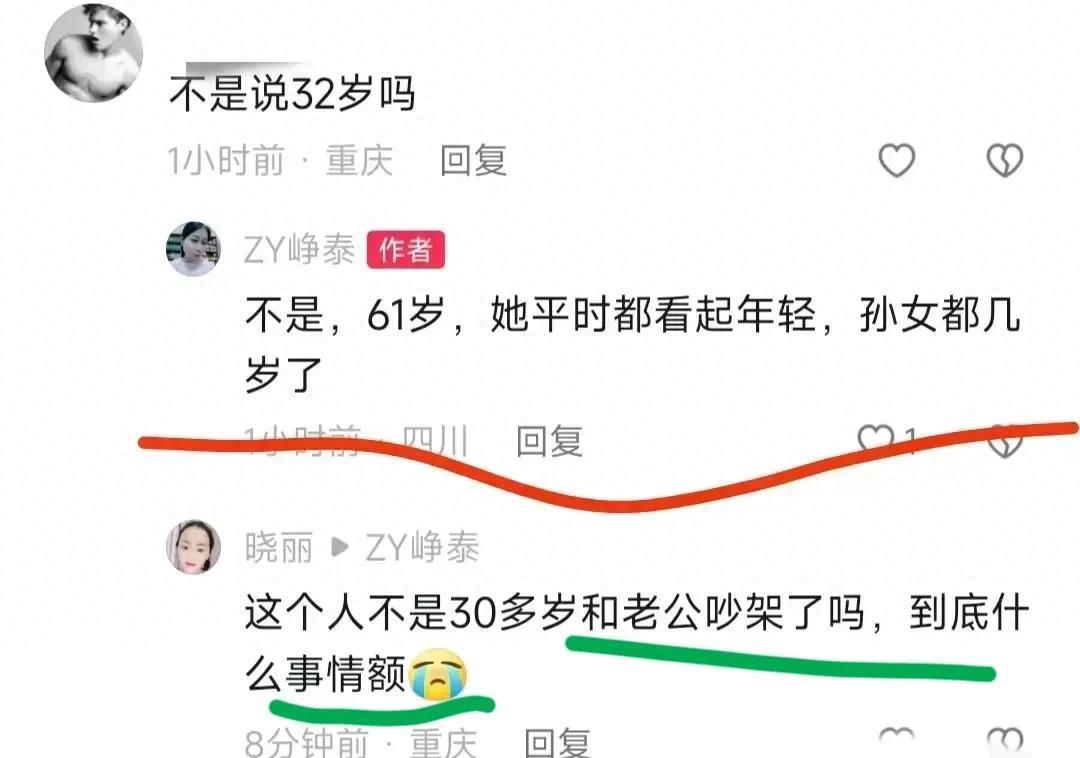Like the "不是说32岁吗" comment

tap(897, 160)
